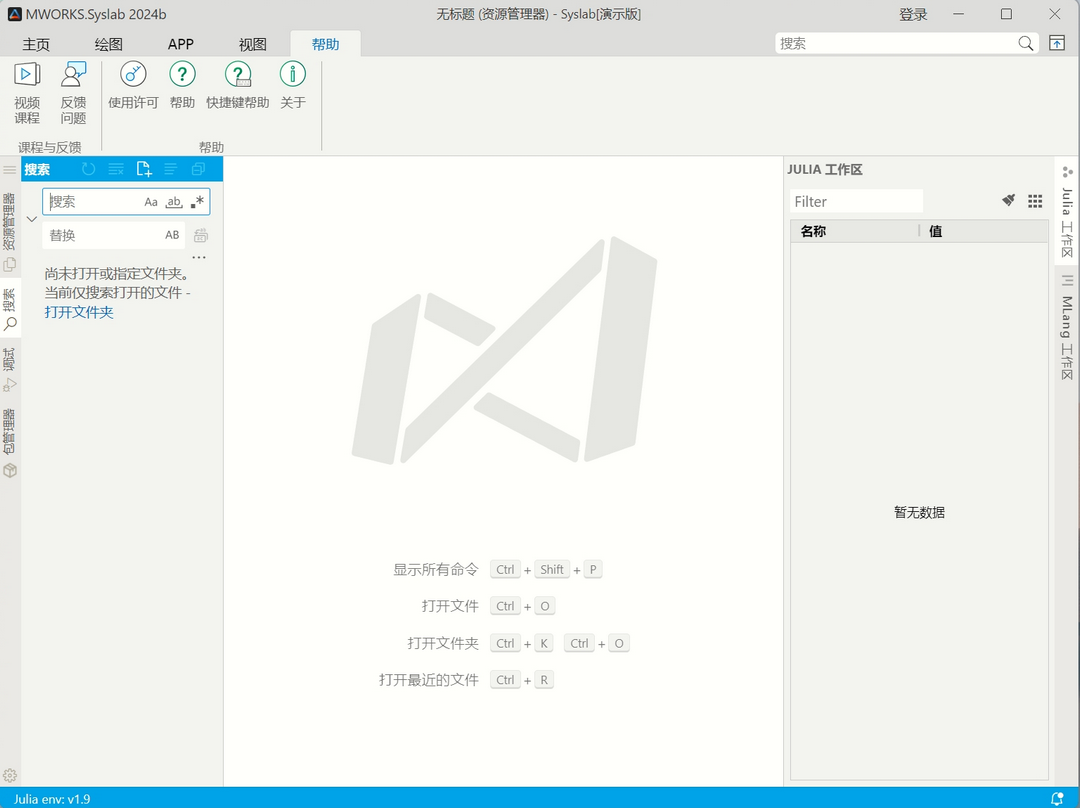The image size is (1080, 808).
Task: Switch to the 视图 ribbon tab
Action: (253, 44)
